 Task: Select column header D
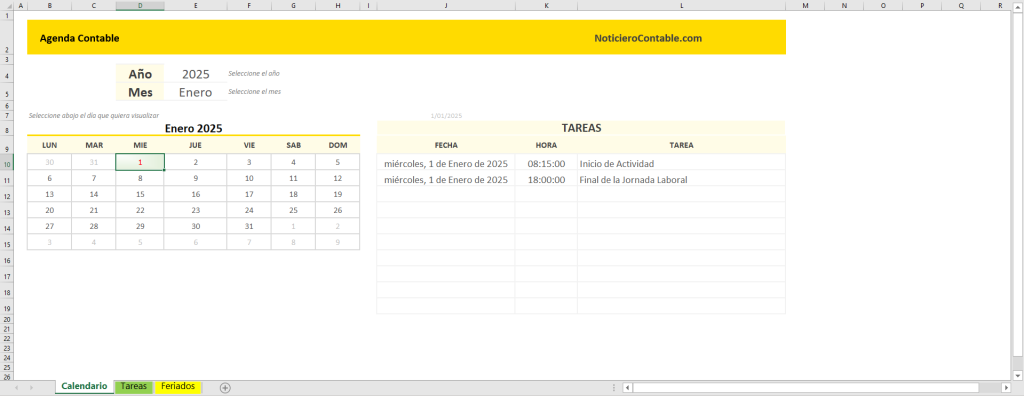coord(140,5)
